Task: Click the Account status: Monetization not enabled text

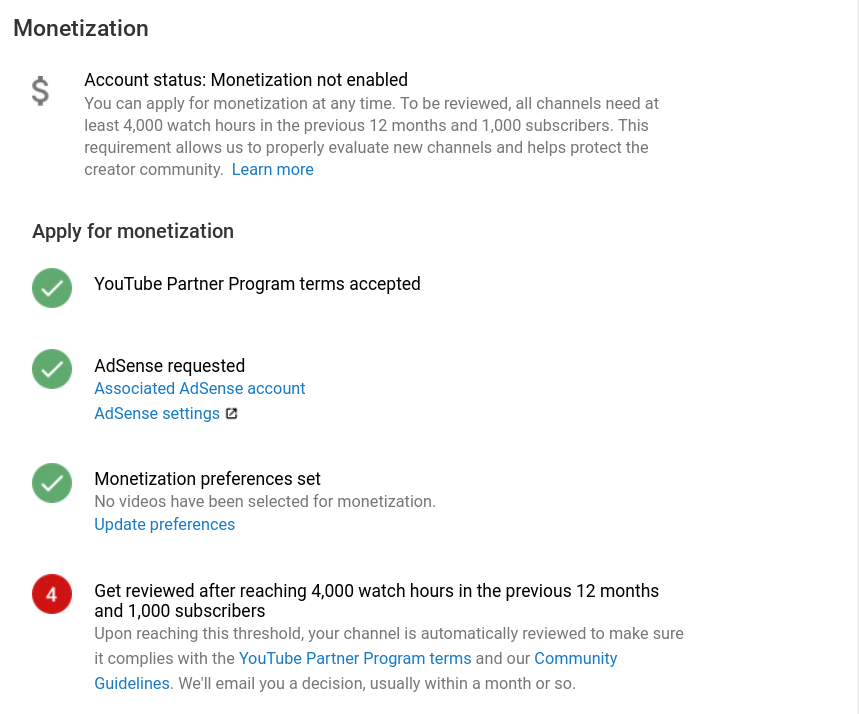Action: 246,80
